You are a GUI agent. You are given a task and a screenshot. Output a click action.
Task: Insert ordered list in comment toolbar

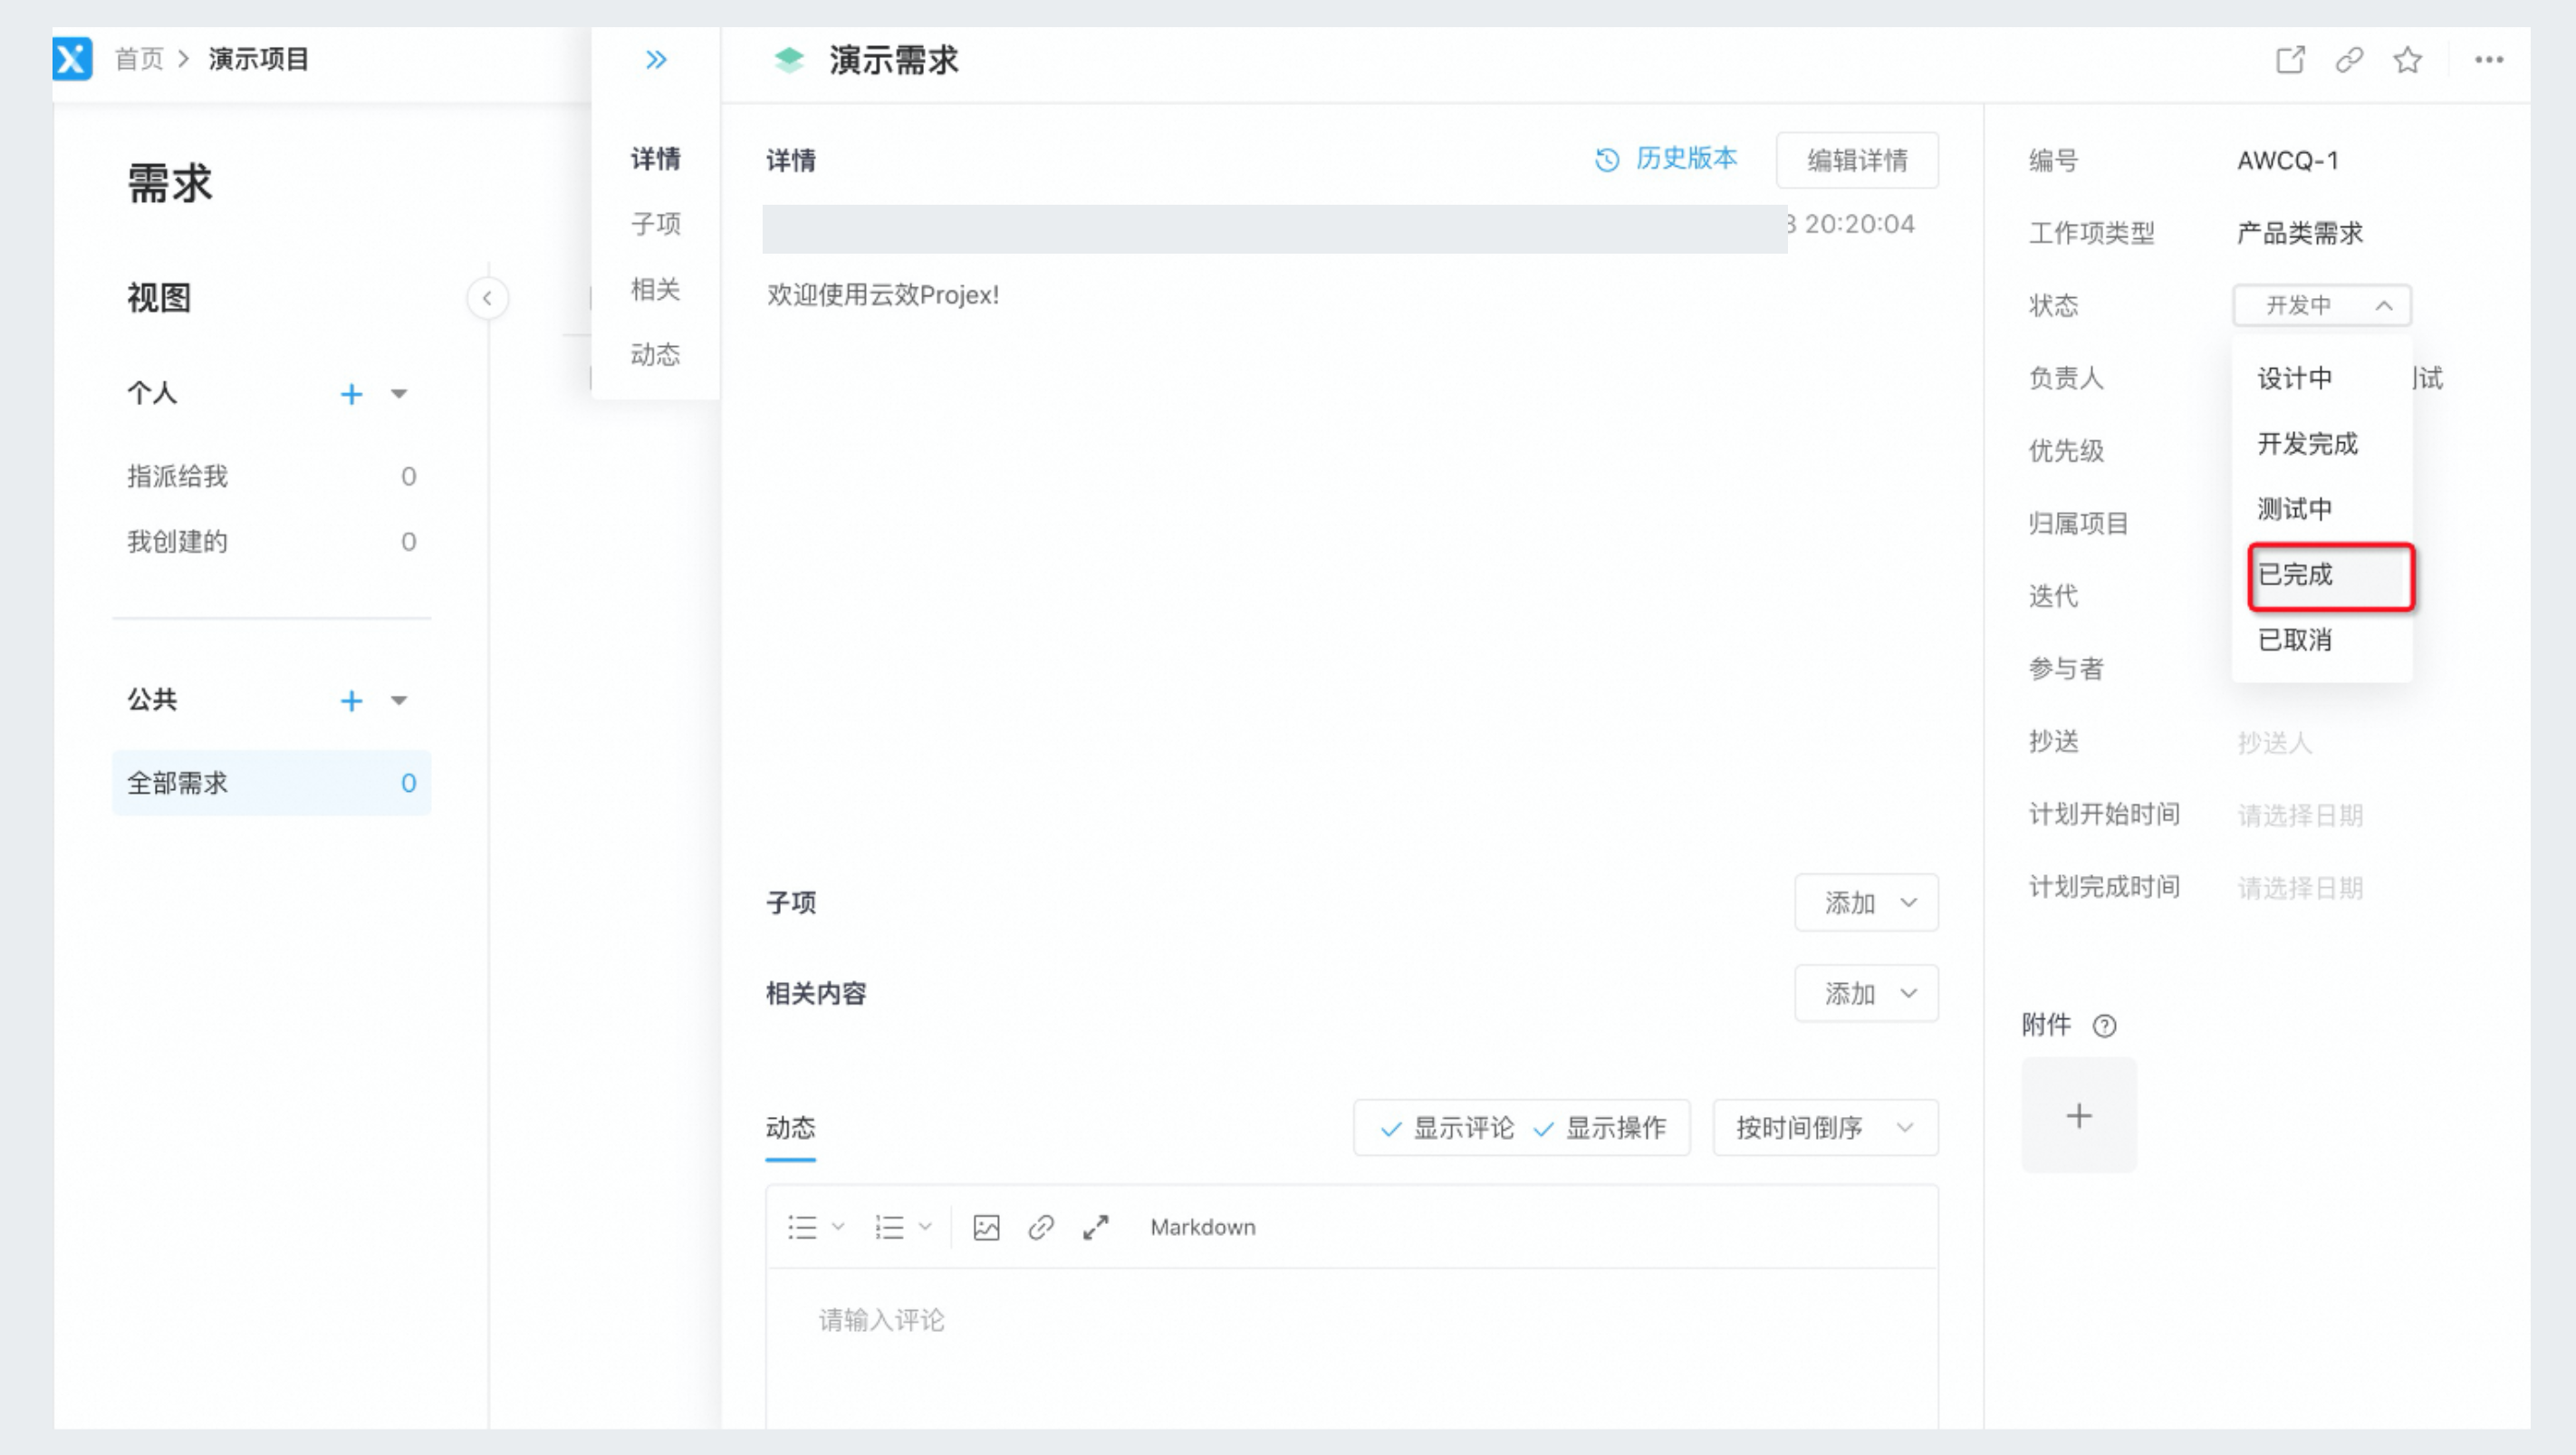(889, 1227)
